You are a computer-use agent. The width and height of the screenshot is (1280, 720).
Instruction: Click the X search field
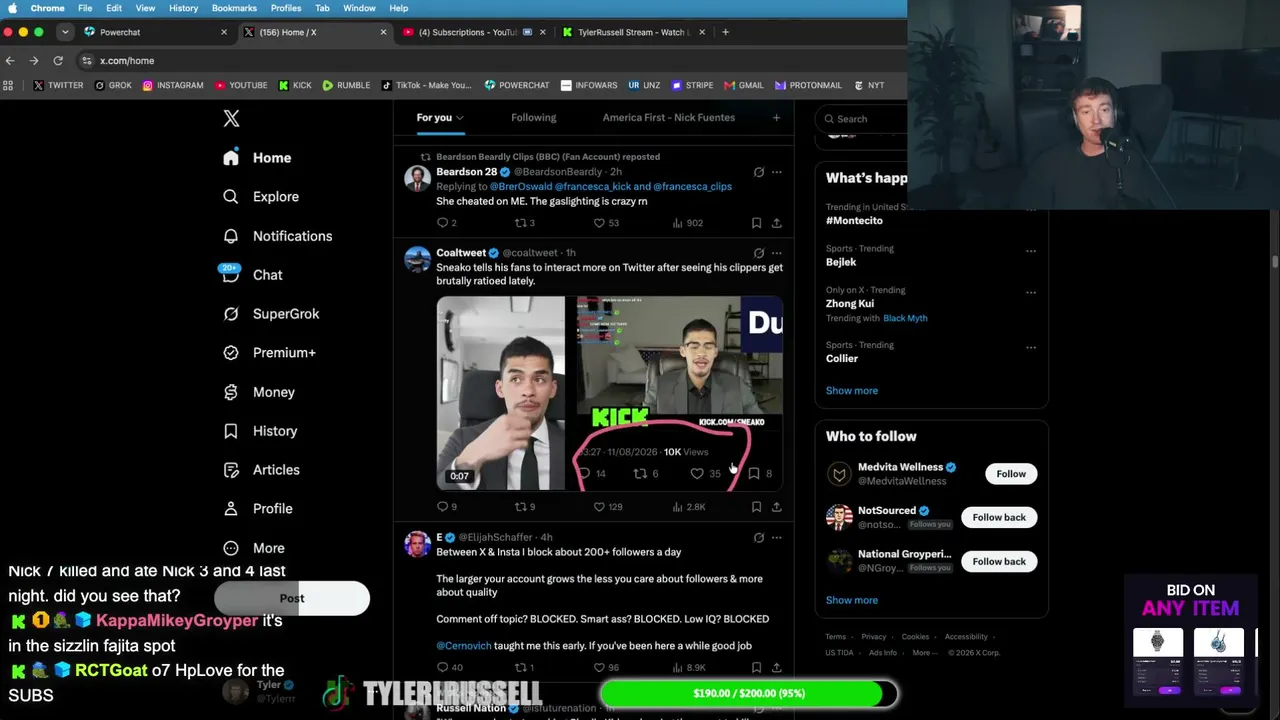[861, 119]
